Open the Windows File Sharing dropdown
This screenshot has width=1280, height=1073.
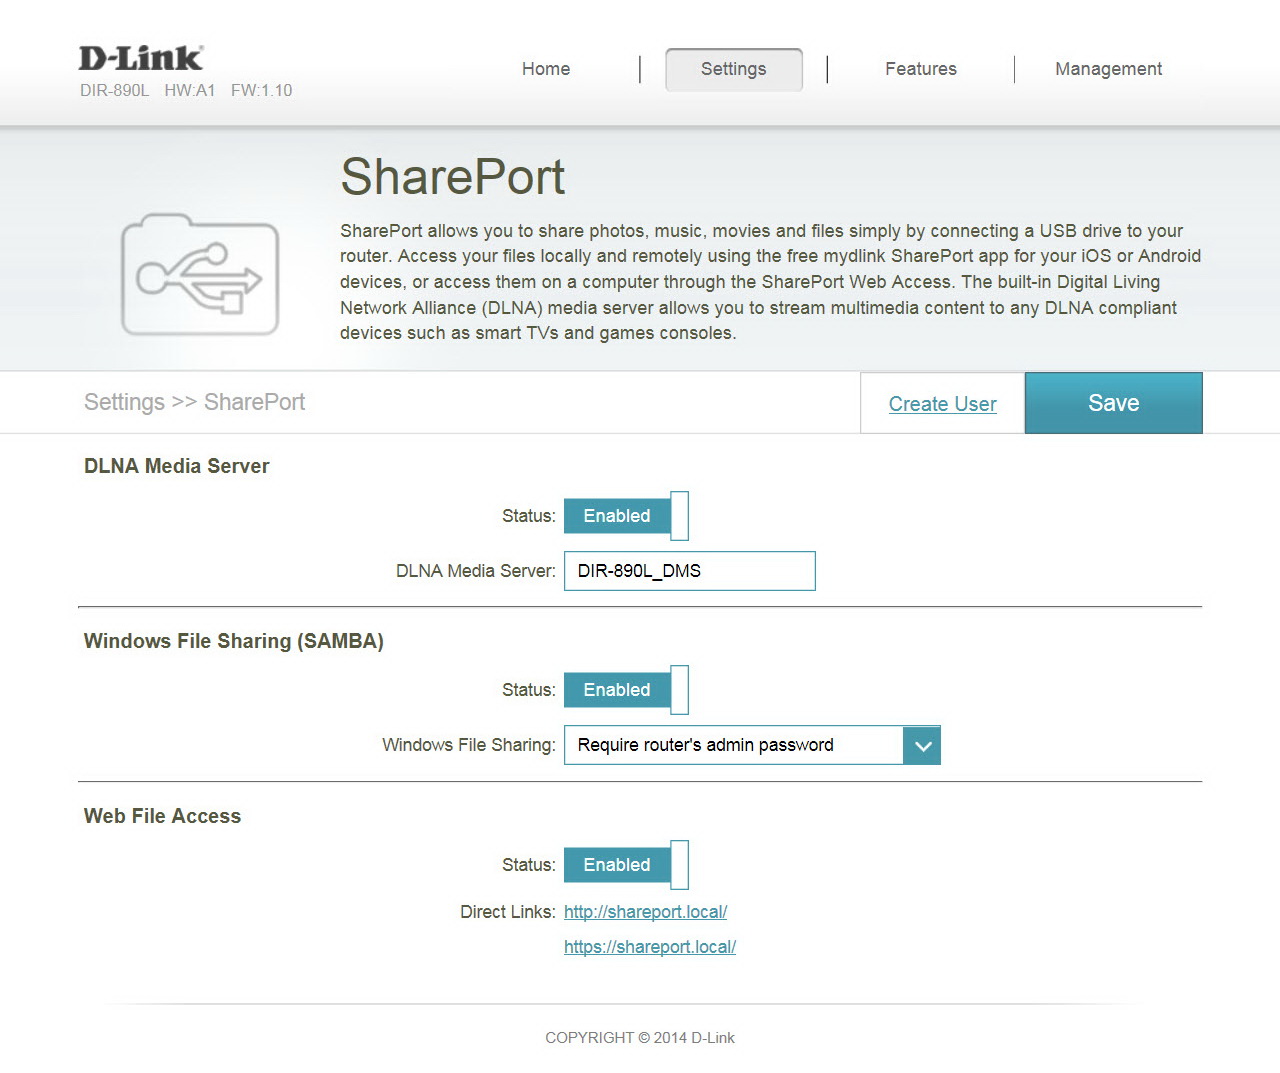(752, 745)
